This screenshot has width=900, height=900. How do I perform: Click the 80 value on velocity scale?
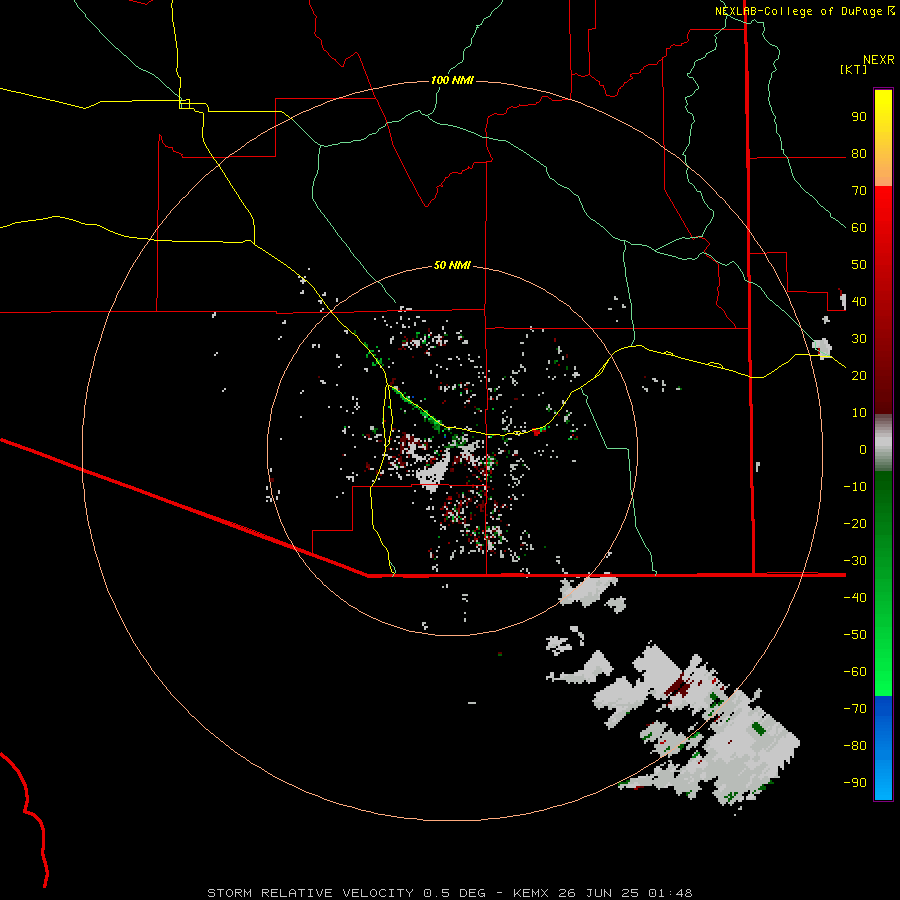[x=859, y=154]
